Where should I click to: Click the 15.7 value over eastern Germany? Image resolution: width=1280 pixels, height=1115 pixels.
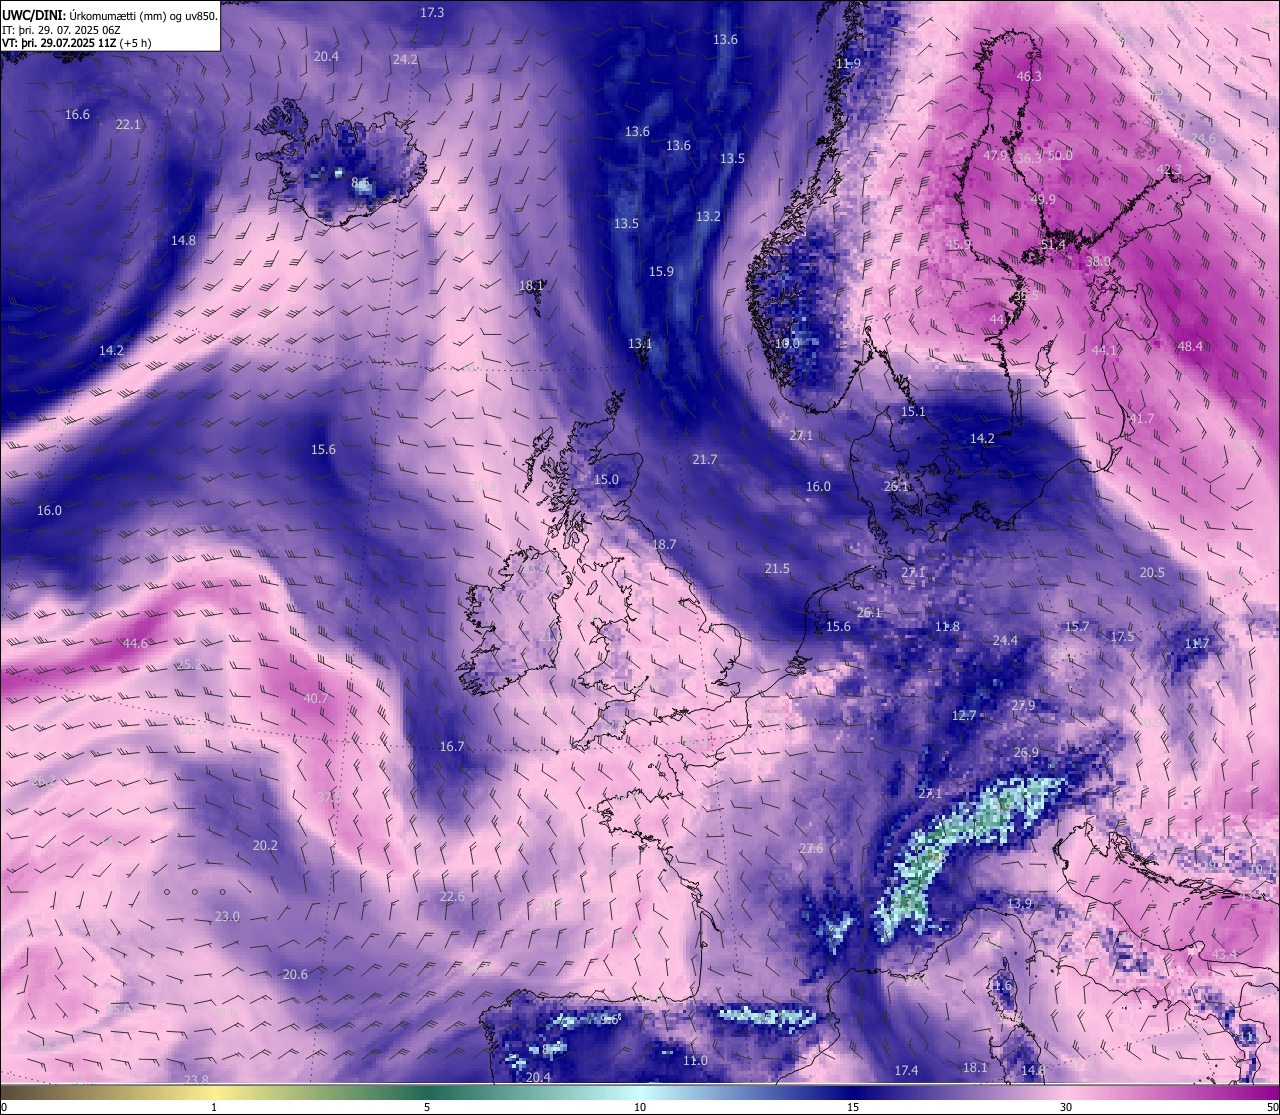[x=1077, y=626]
